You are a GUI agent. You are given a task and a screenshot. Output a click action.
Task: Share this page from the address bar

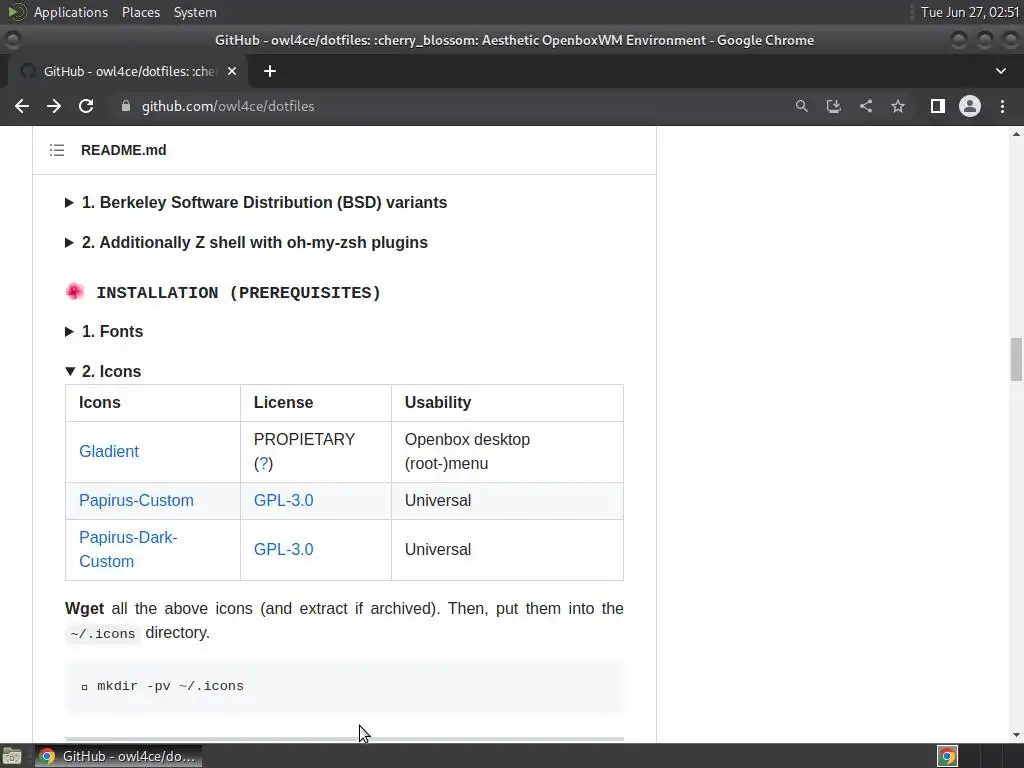(866, 106)
